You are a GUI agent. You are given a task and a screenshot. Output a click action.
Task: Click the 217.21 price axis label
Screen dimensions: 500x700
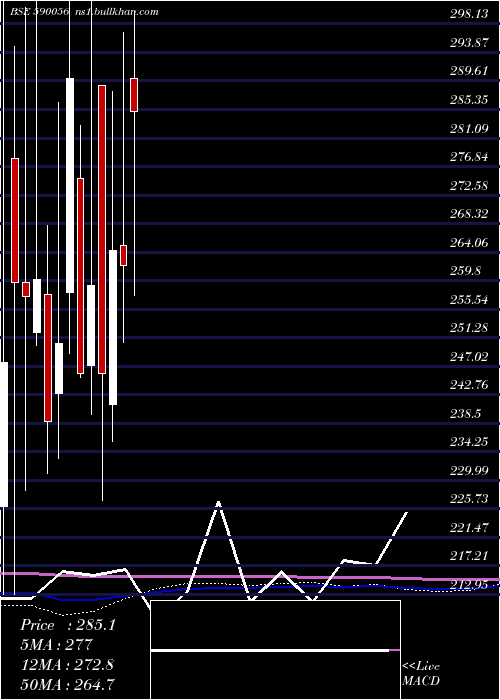[469, 556]
